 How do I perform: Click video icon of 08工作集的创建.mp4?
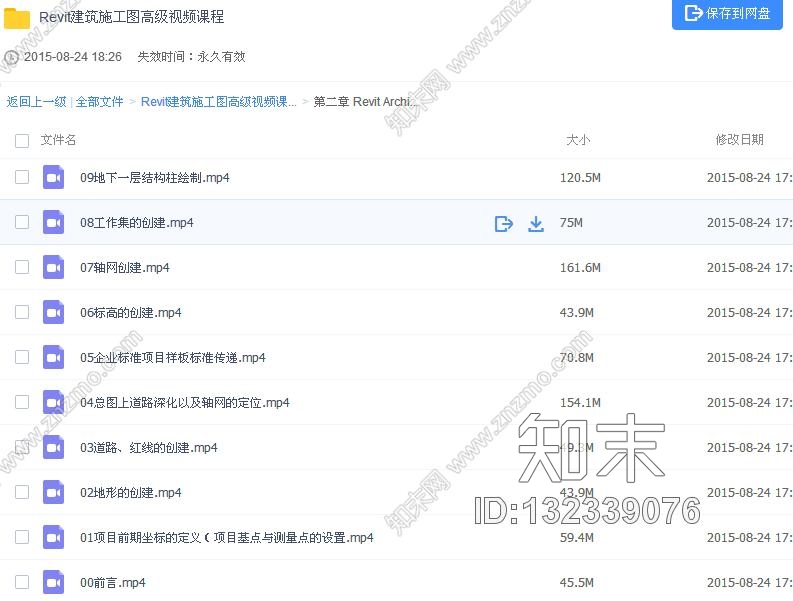[x=54, y=222]
